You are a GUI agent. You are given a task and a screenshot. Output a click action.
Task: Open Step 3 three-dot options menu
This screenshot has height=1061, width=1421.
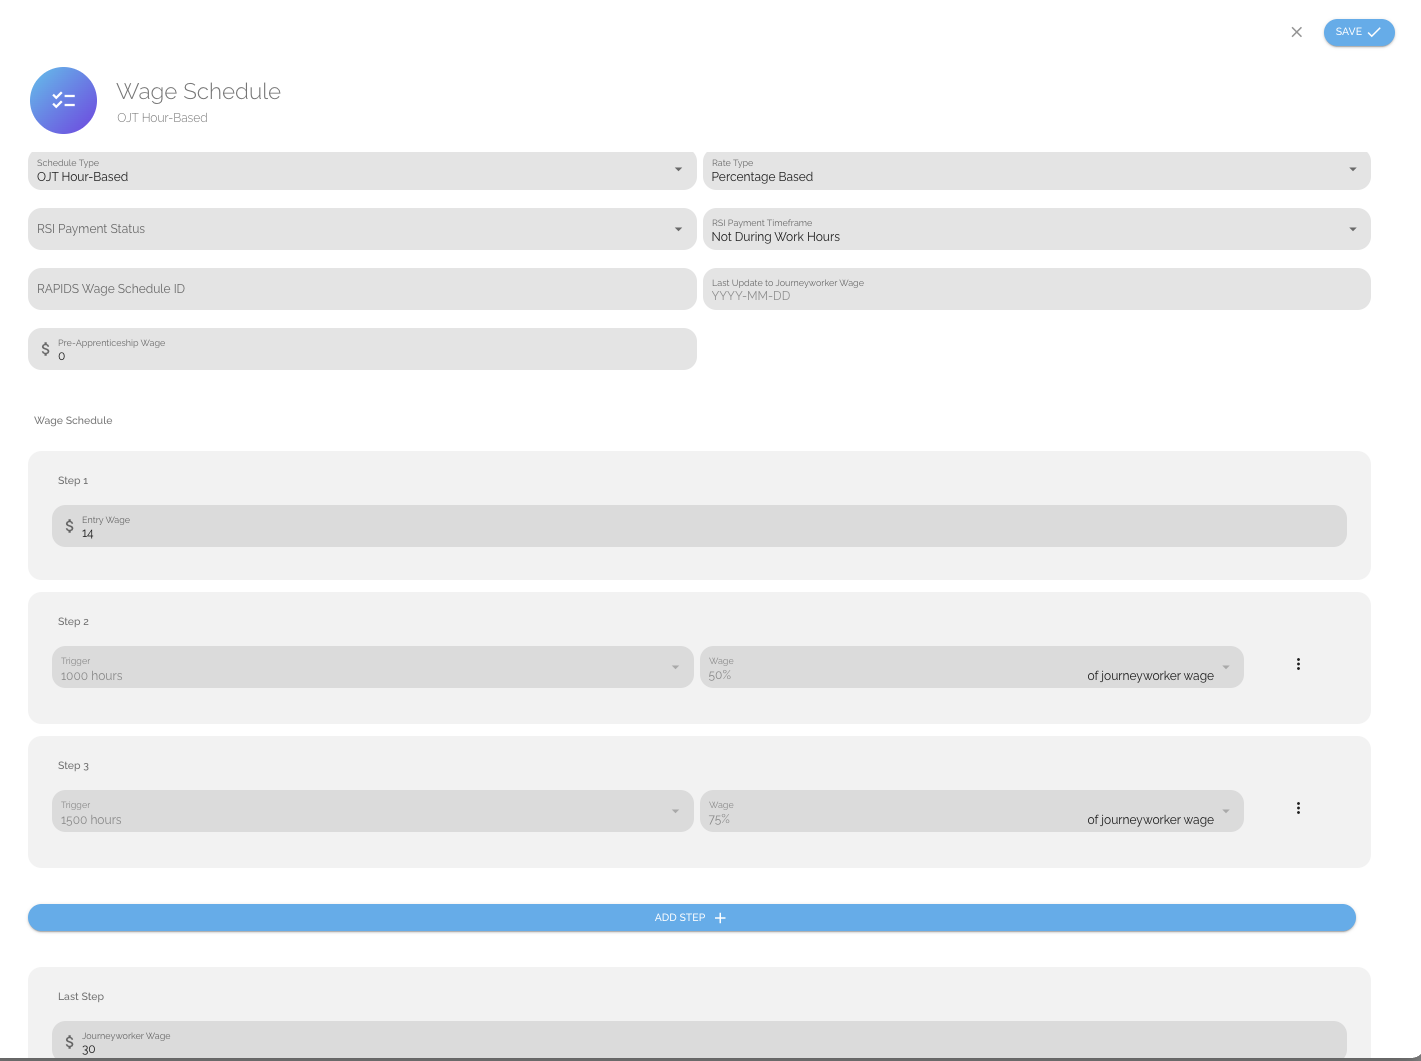coord(1298,808)
